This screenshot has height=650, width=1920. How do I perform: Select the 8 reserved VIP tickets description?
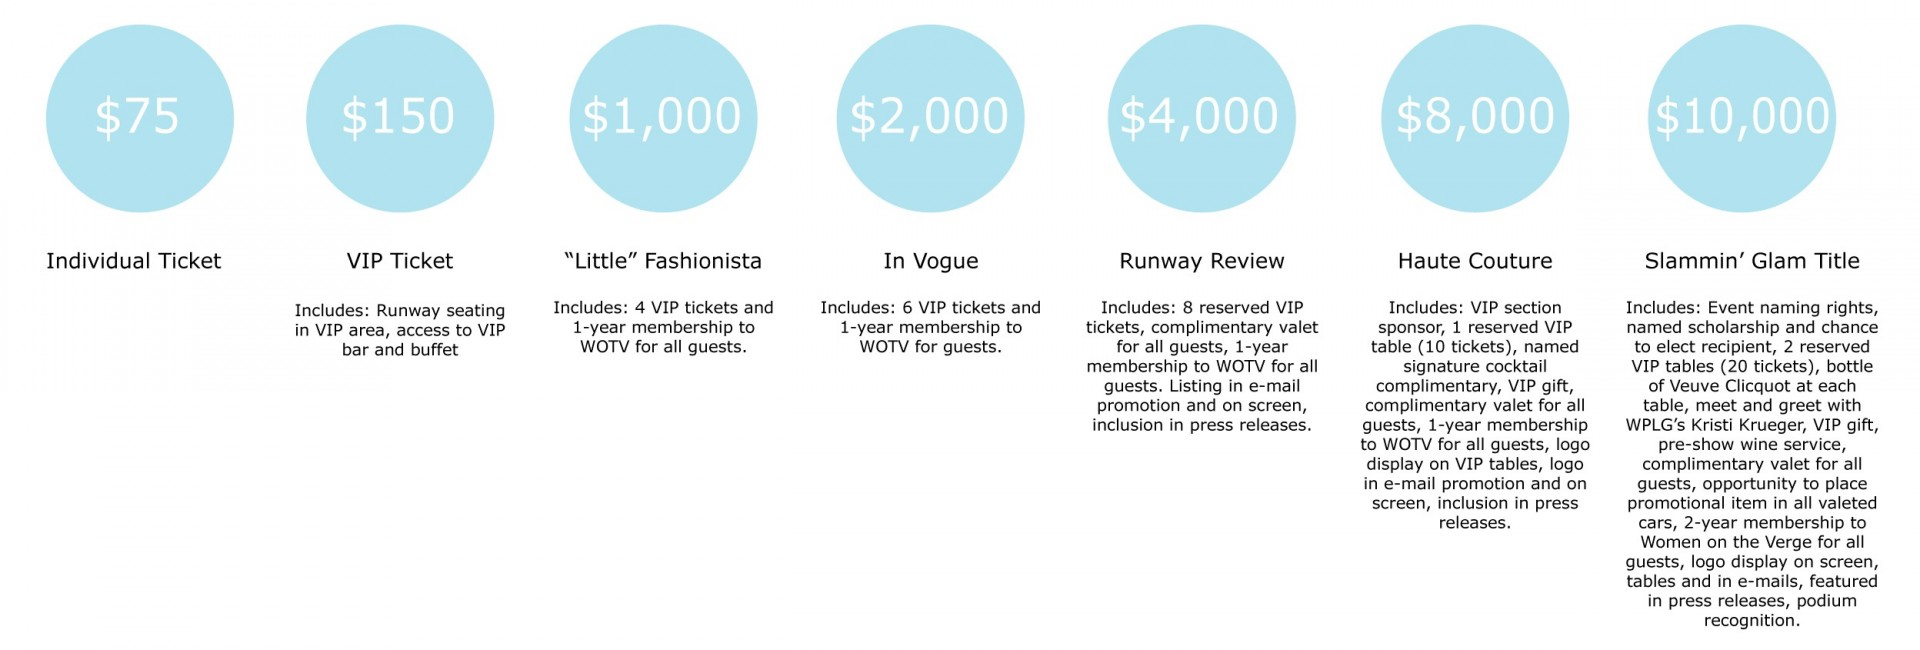pyautogui.click(x=1201, y=366)
